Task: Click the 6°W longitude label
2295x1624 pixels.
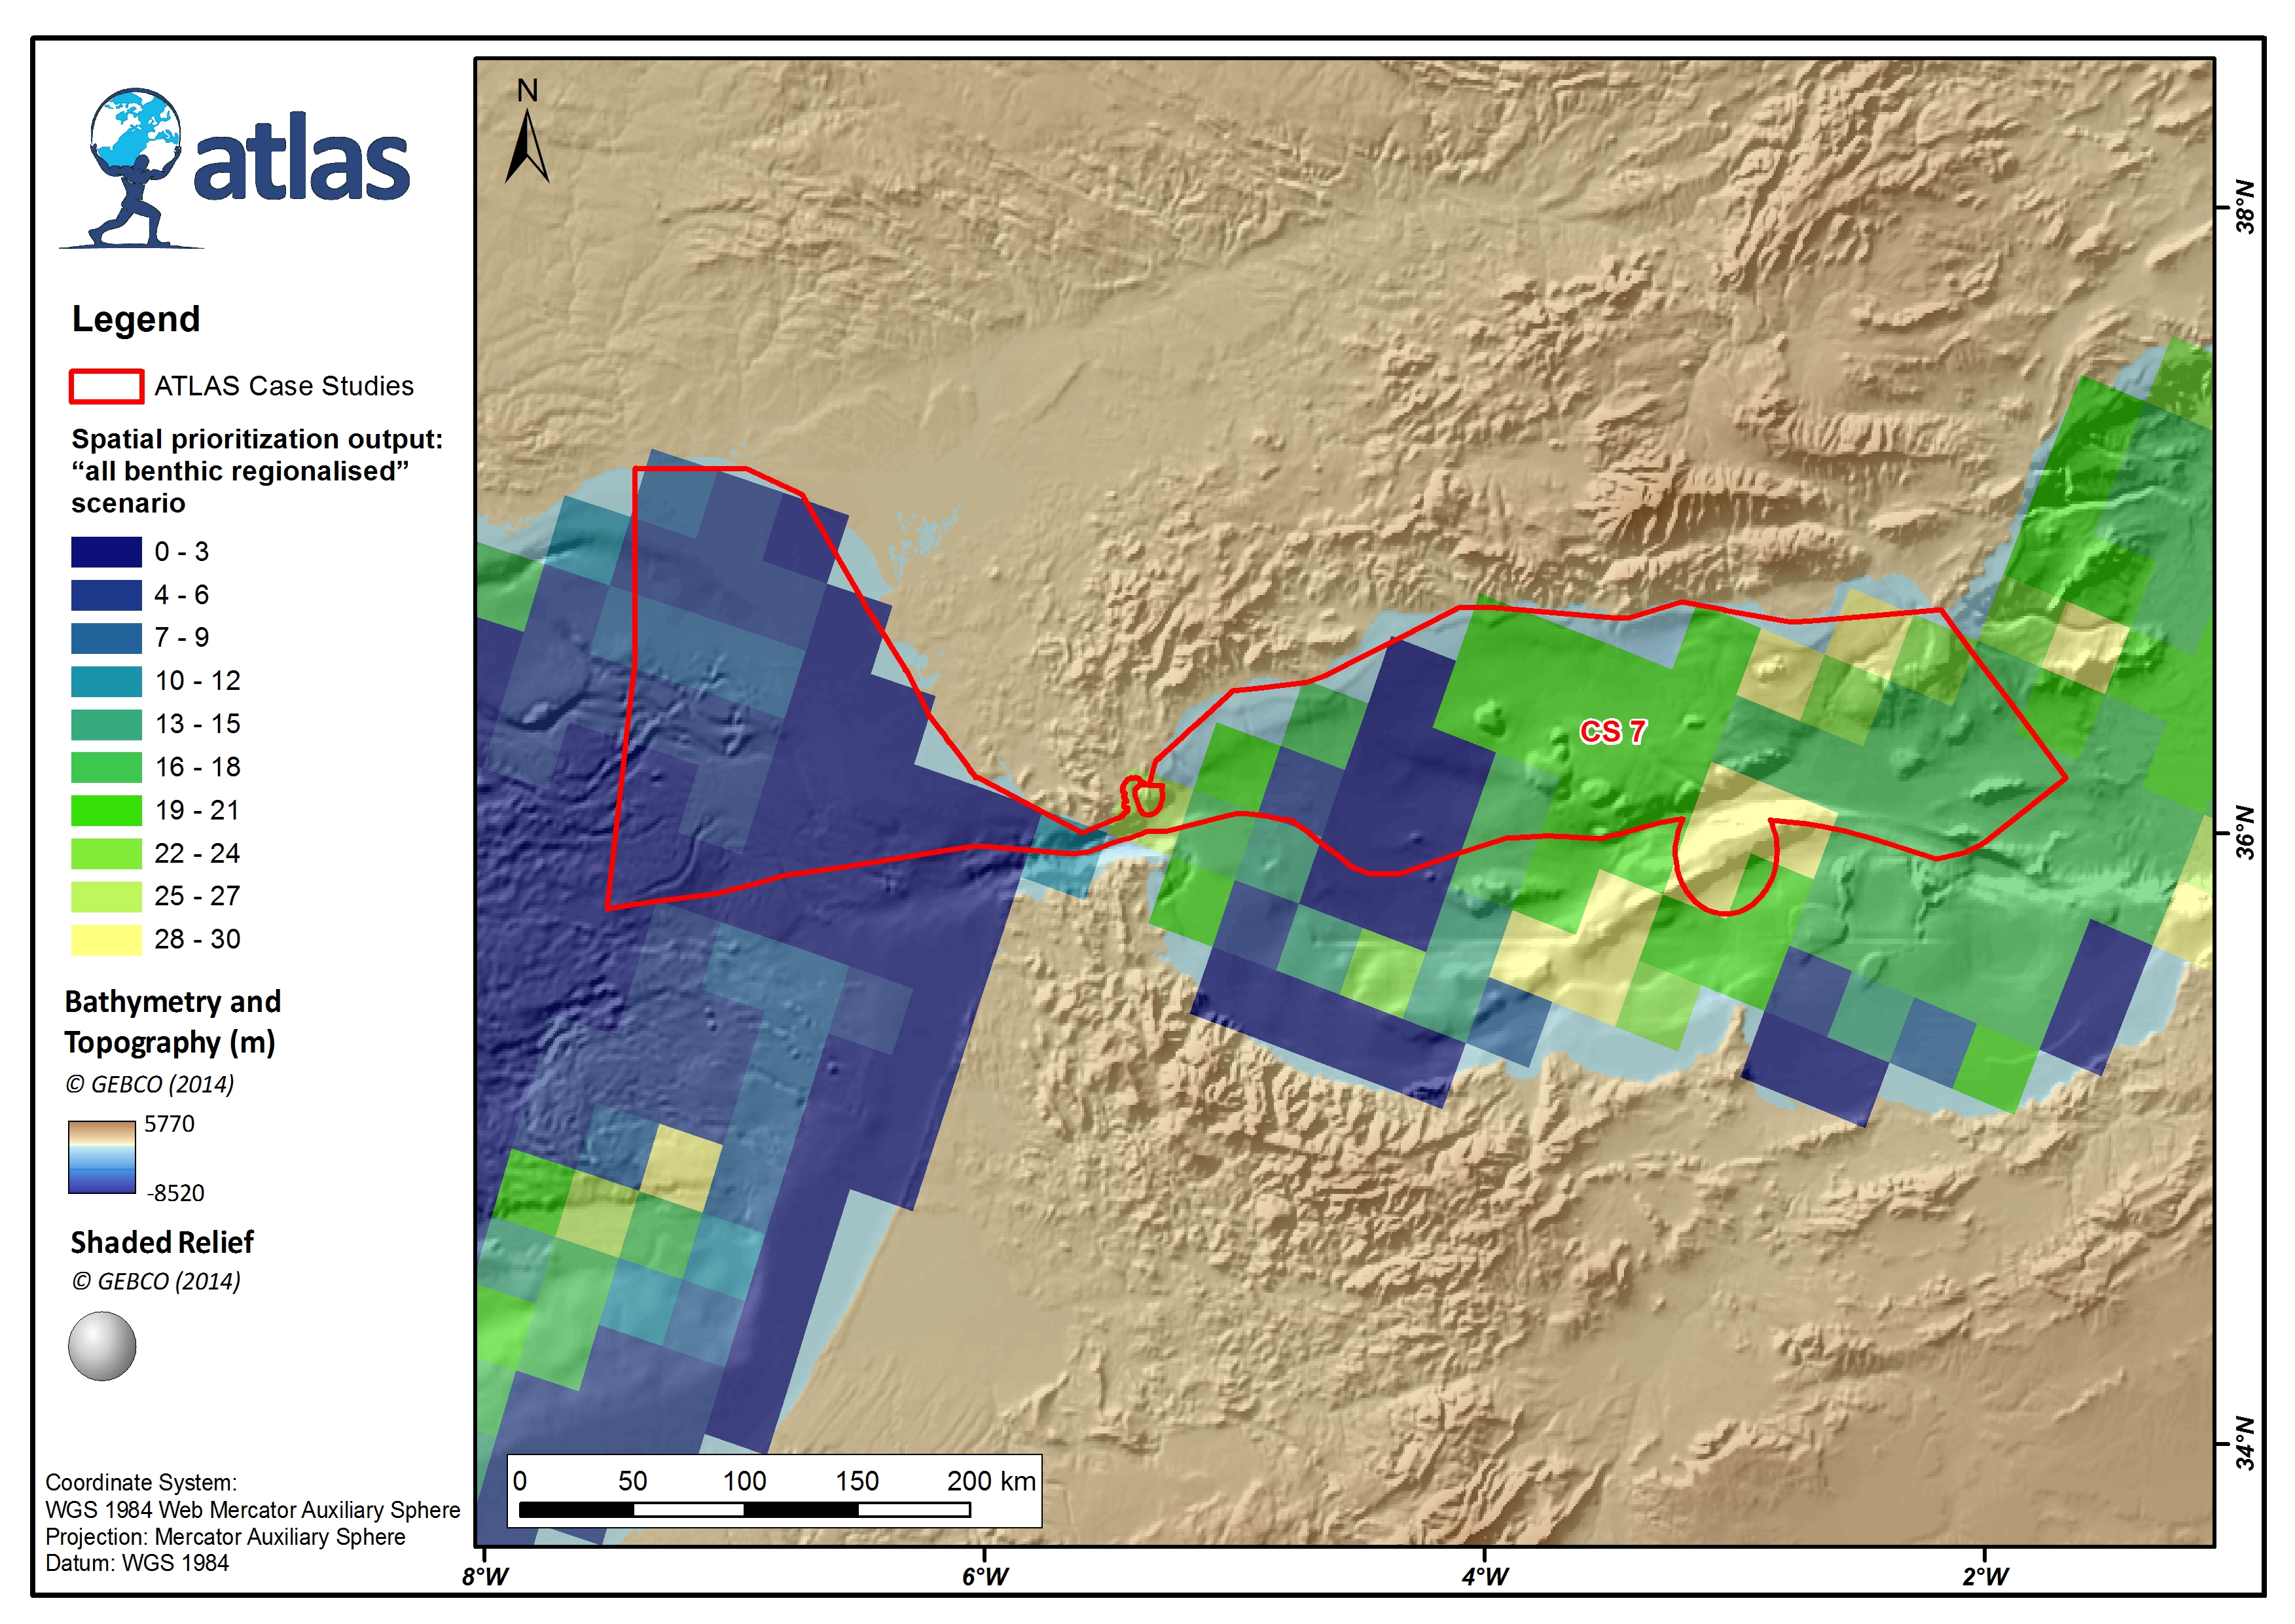Action: click(985, 1577)
